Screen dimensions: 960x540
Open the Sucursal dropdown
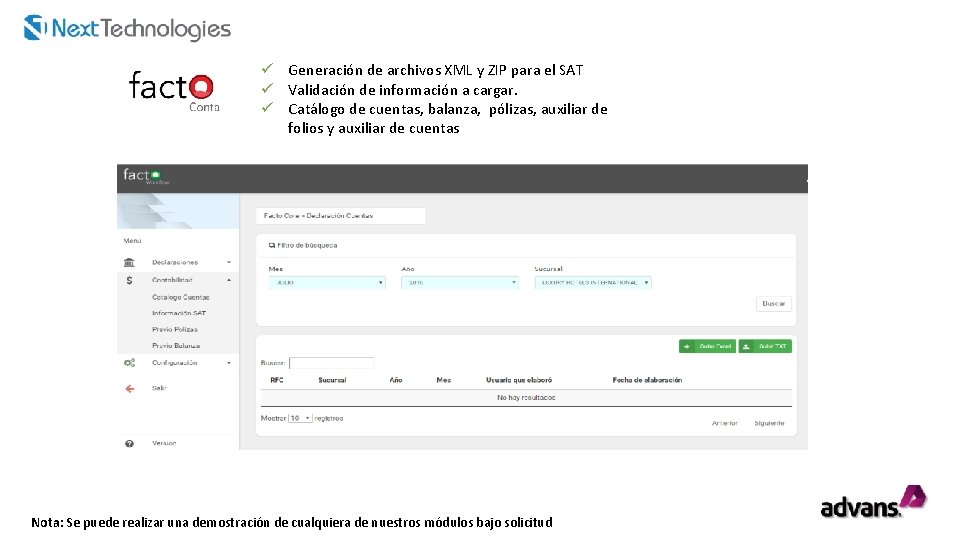pyautogui.click(x=593, y=283)
